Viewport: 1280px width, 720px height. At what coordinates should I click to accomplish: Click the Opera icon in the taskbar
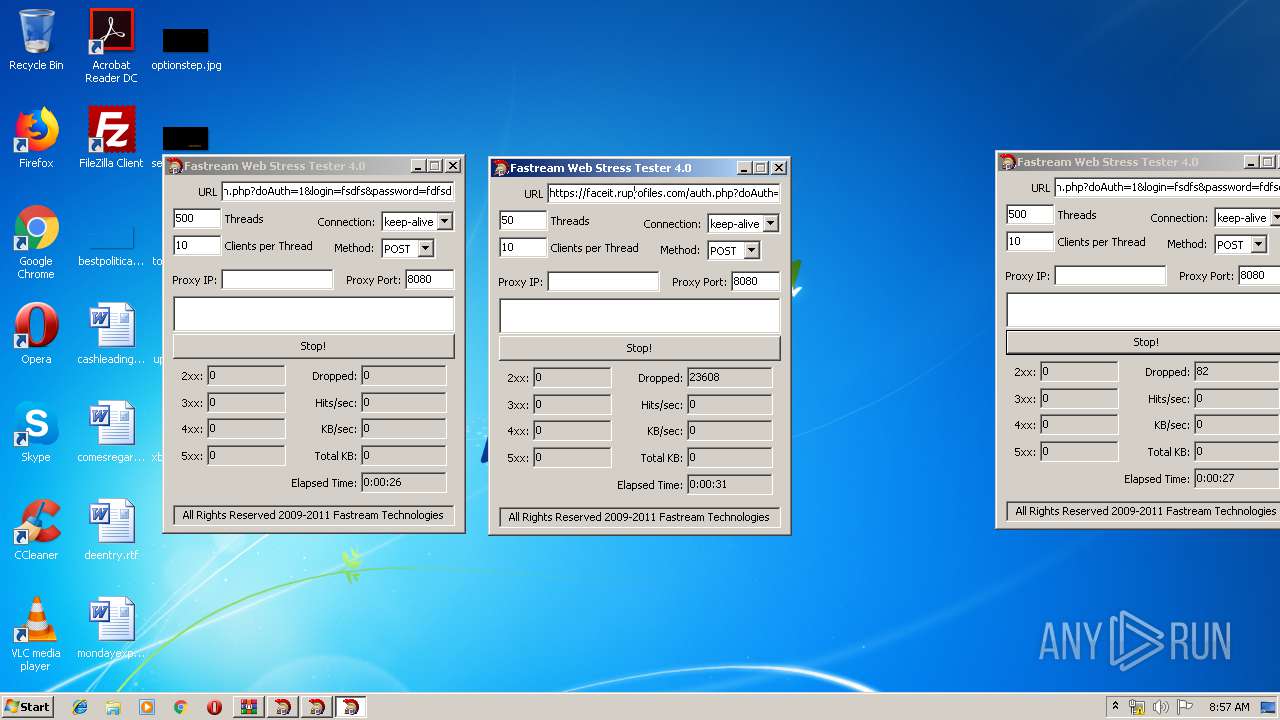(214, 707)
